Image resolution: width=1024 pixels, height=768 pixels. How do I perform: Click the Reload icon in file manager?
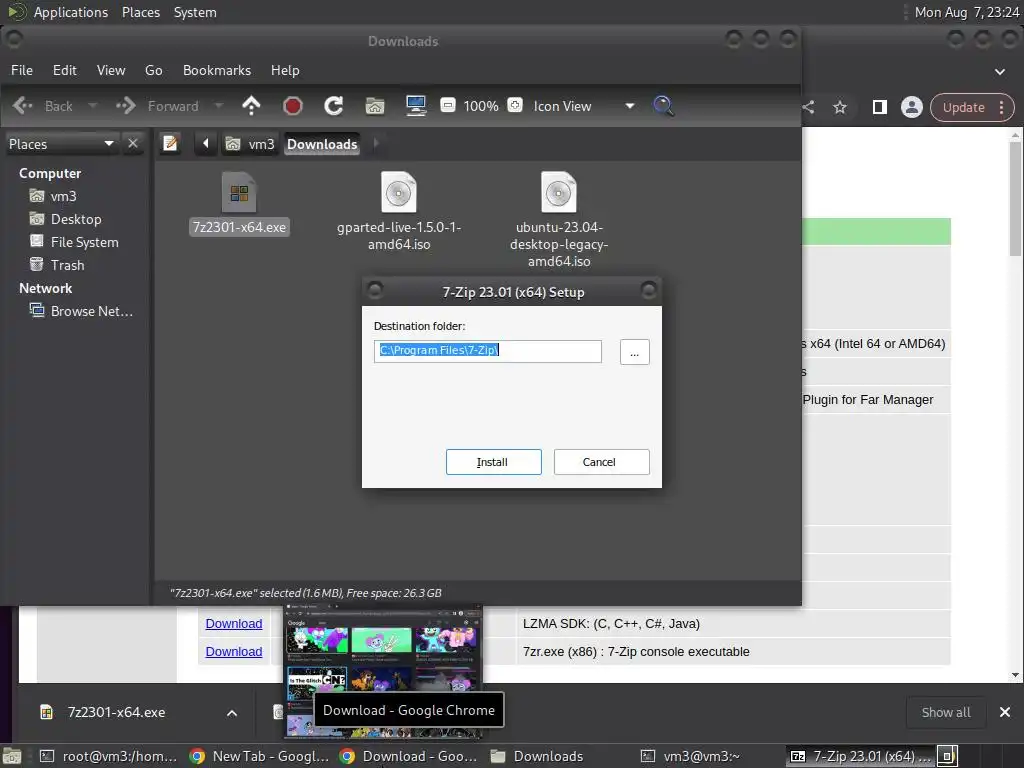click(334, 106)
